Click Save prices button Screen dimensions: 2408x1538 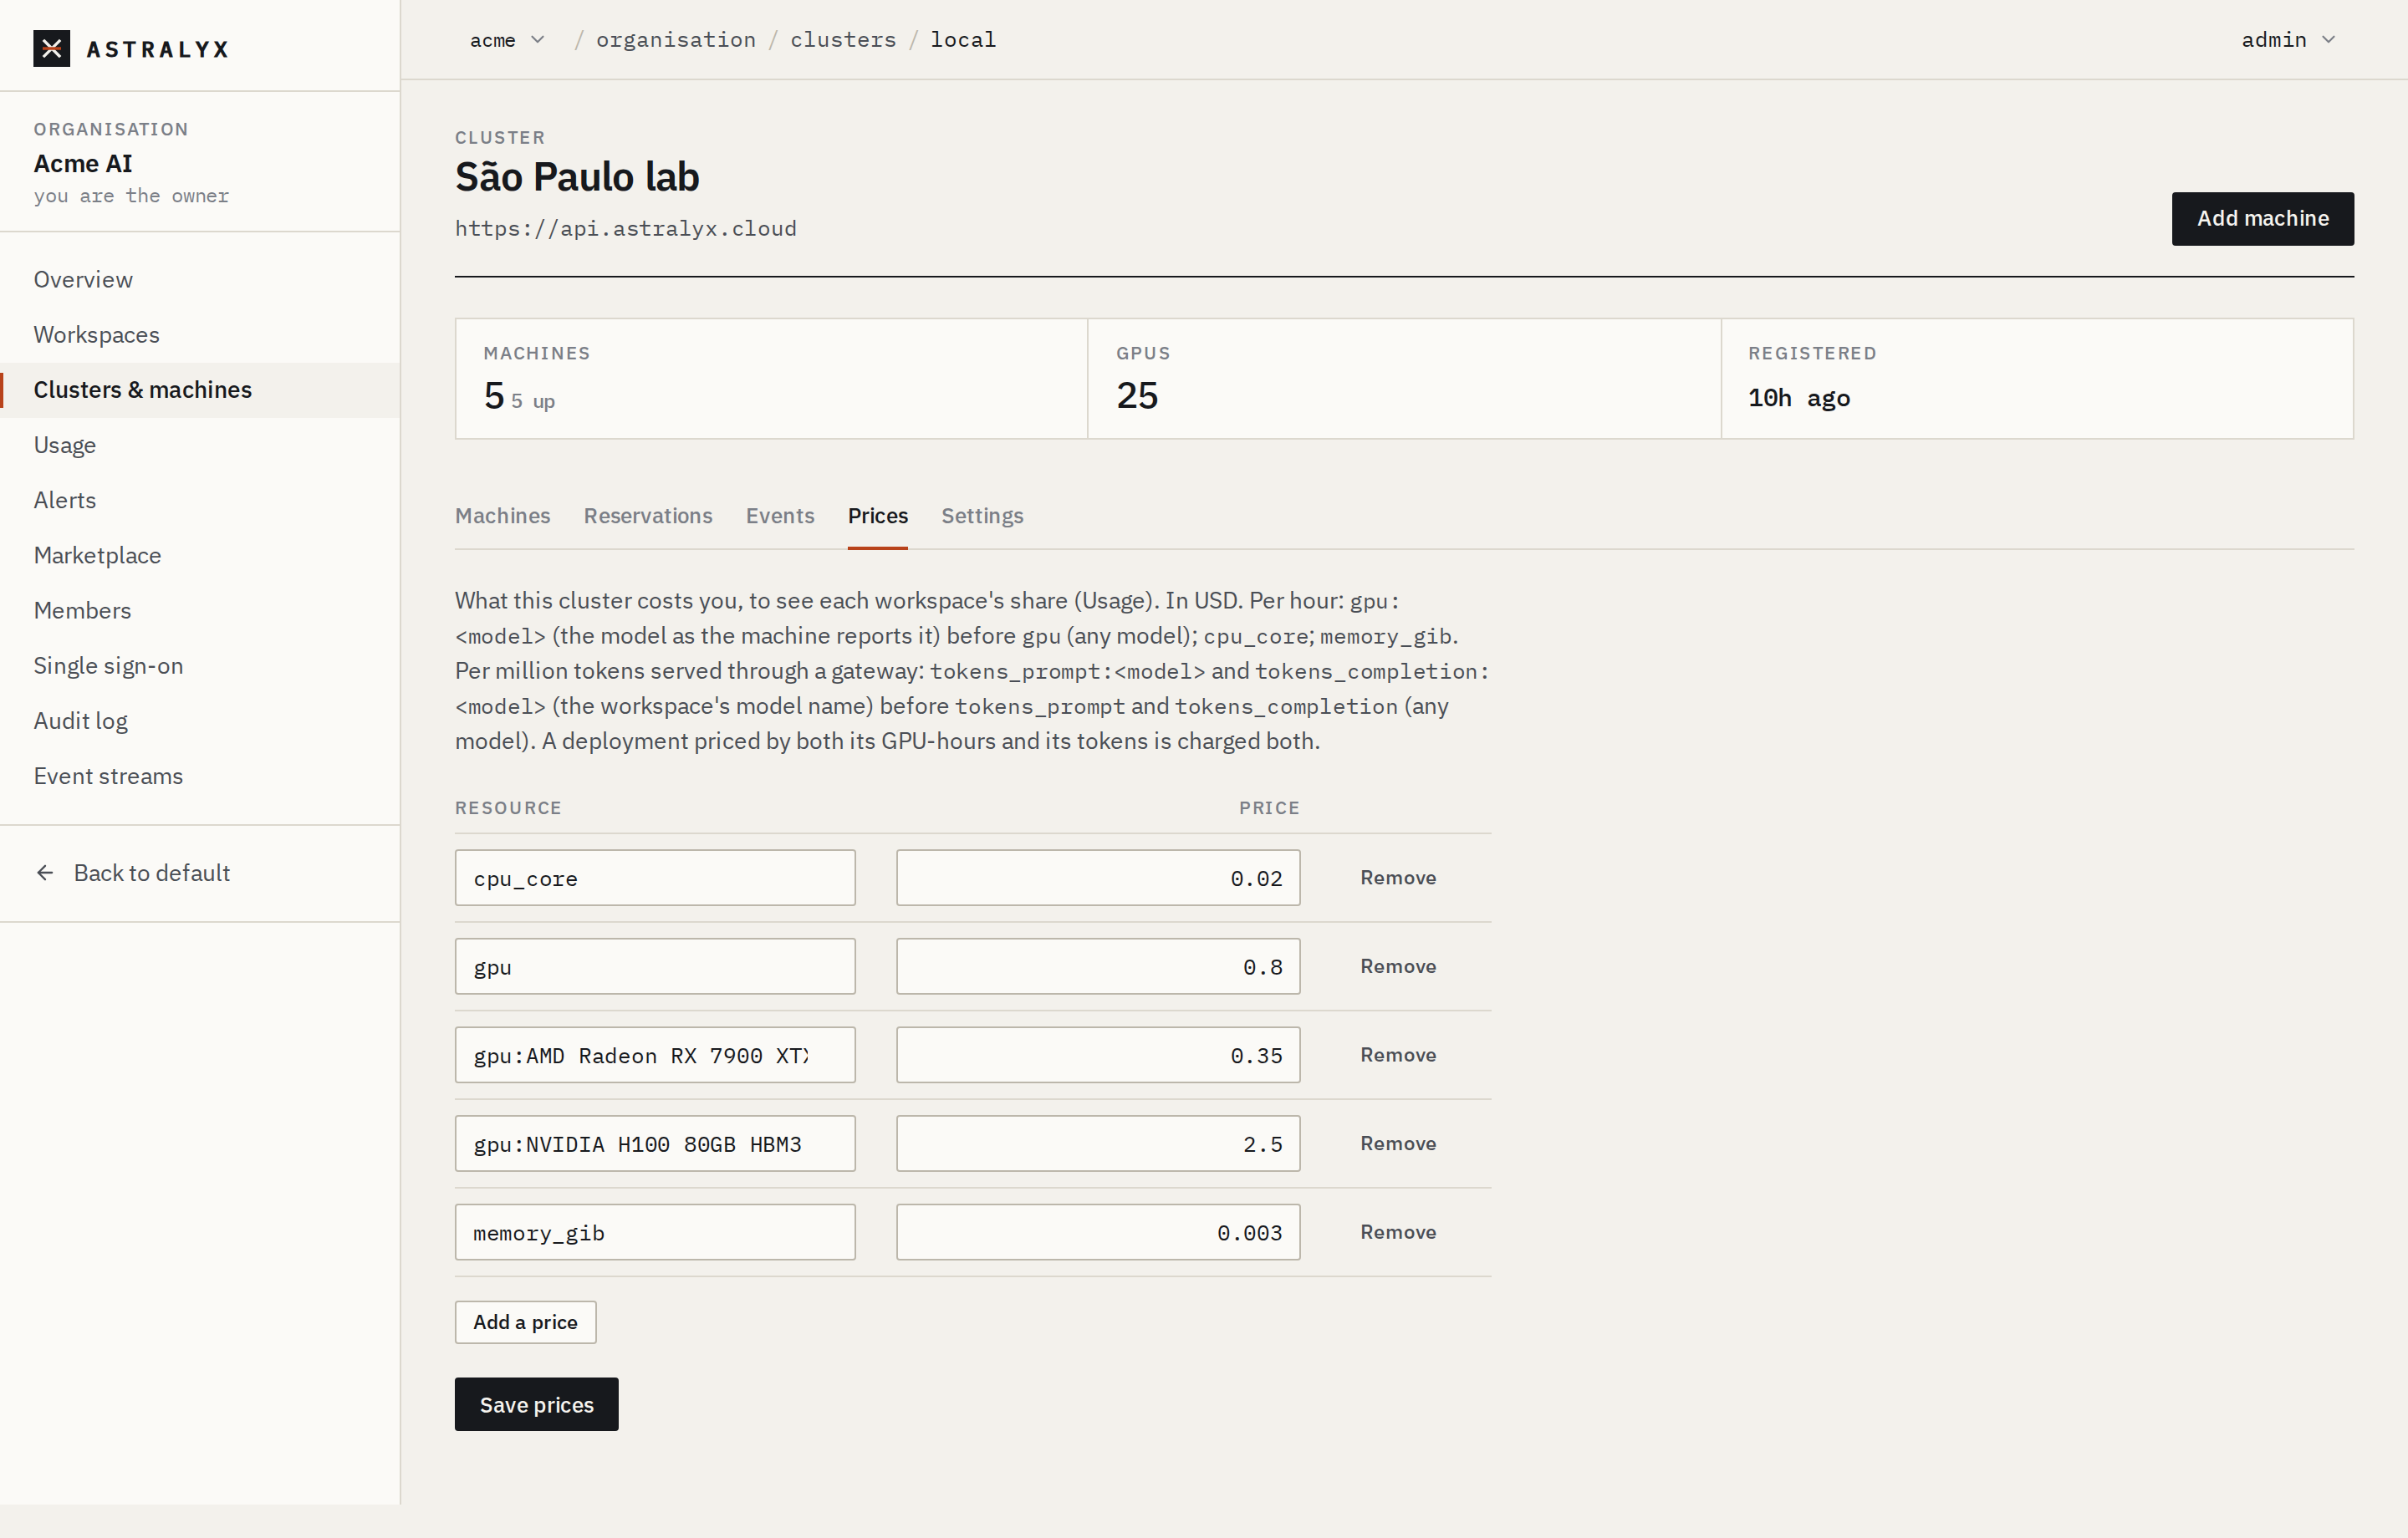point(536,1404)
